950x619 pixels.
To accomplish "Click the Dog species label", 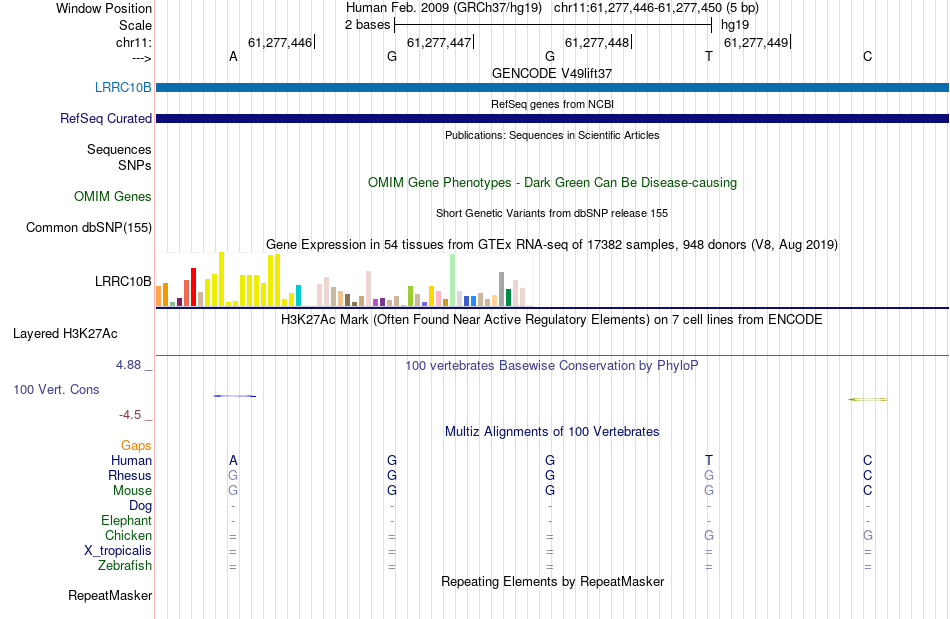I will 140,505.
